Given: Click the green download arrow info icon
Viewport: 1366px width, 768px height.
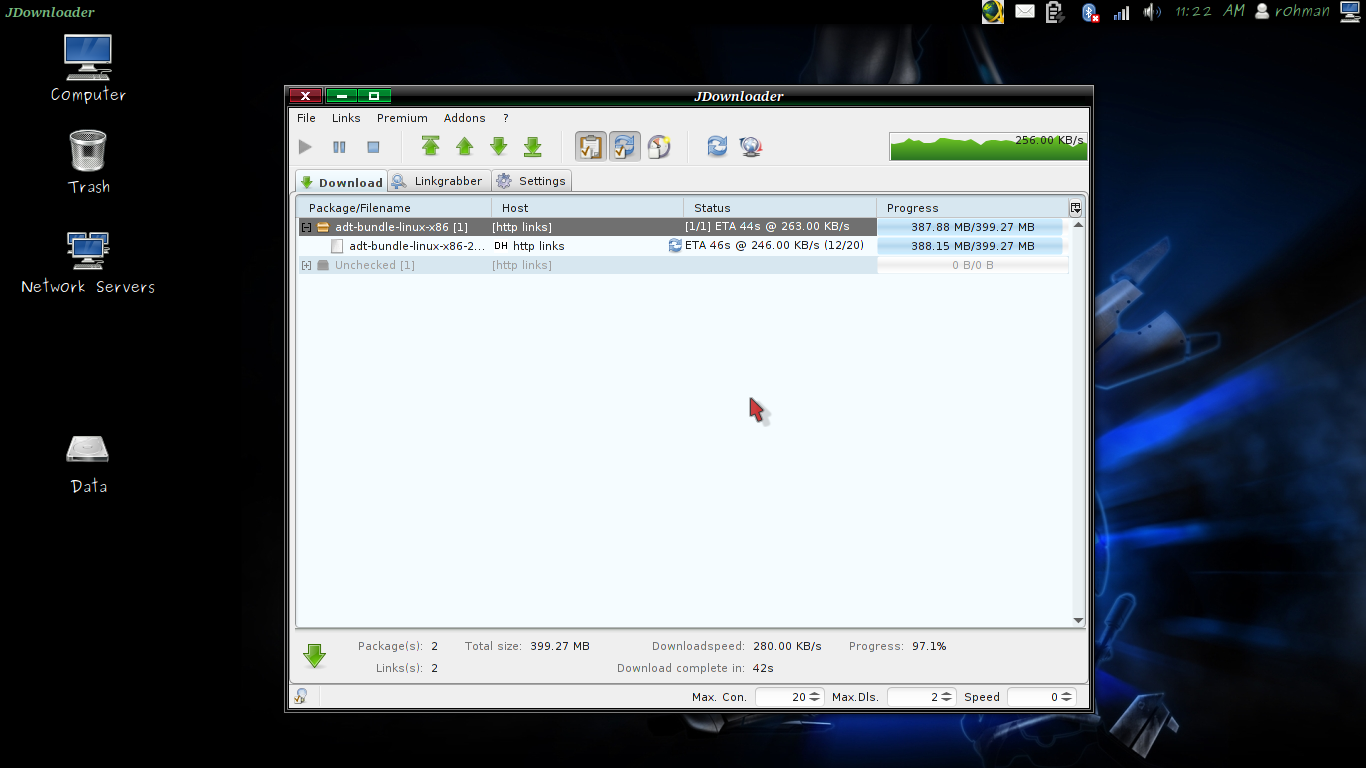Looking at the screenshot, I should [x=315, y=656].
